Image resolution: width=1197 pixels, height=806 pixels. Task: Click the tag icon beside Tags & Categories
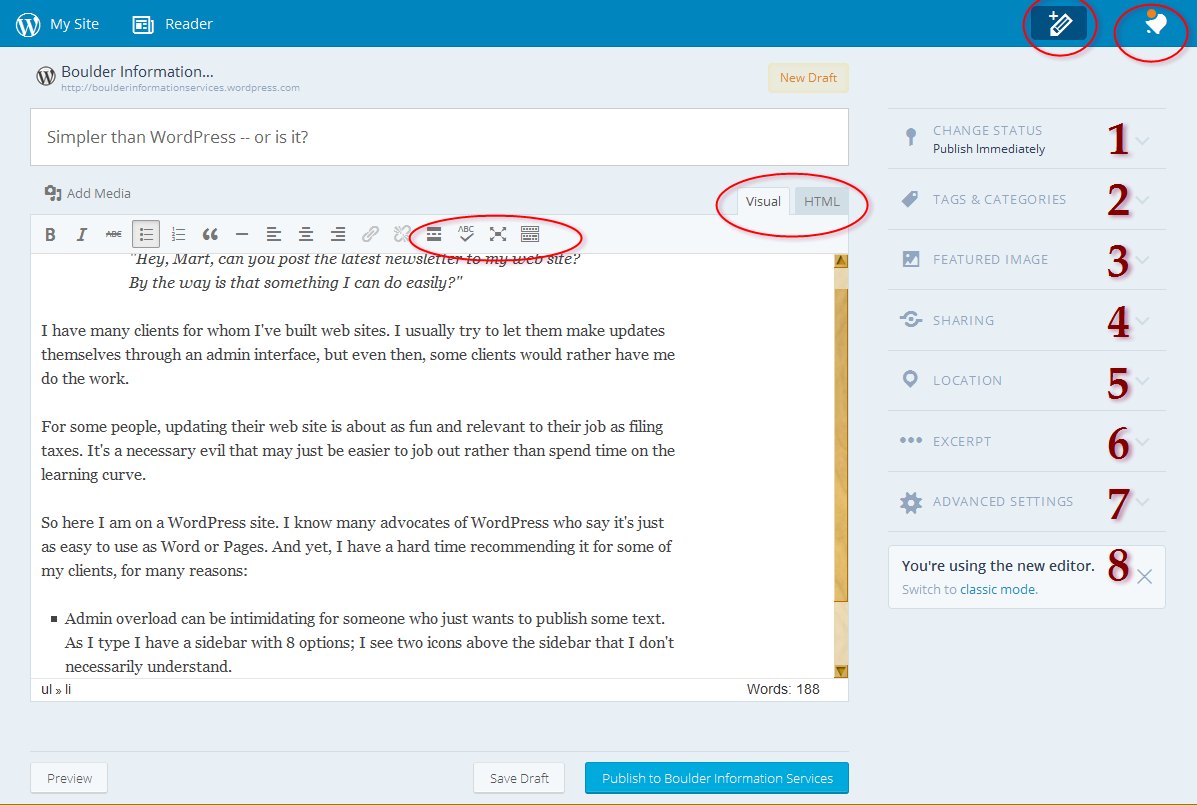910,199
